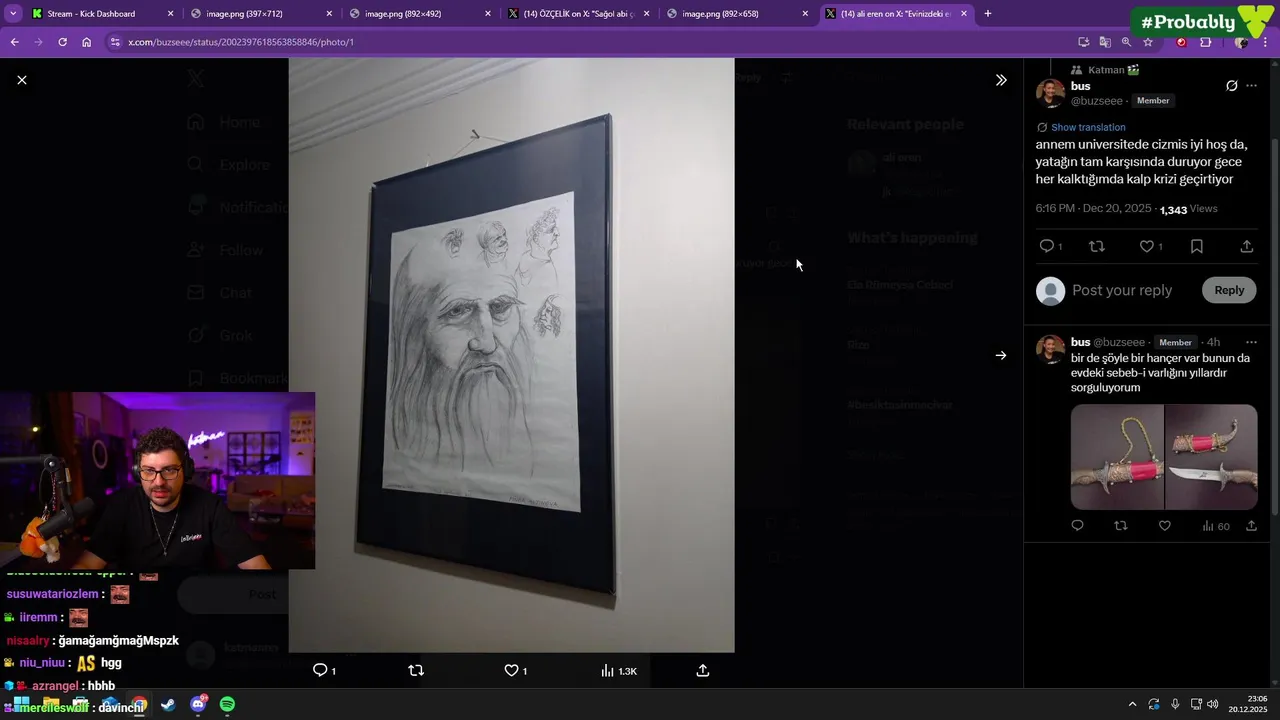The image size is (1280, 720).
Task: View the dagger post's 60 views stat
Action: (1215, 526)
